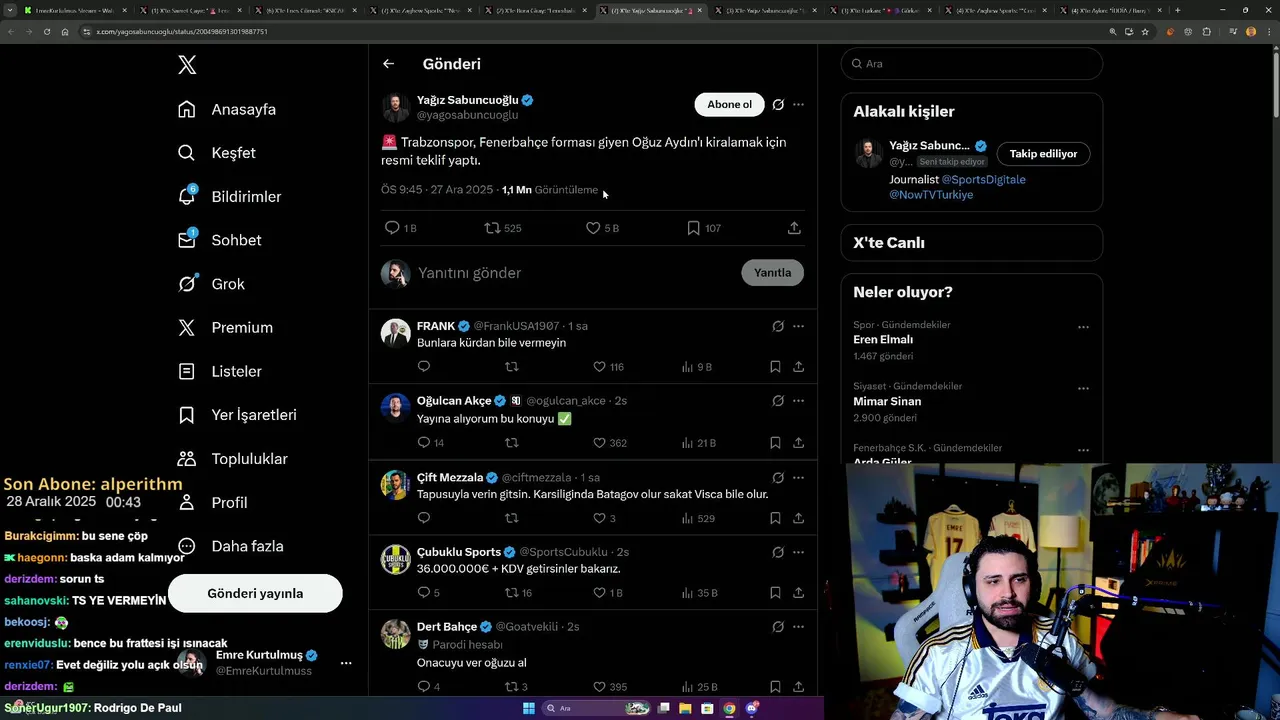This screenshot has height=720, width=1280.
Task: Open Keşfet from sidebar
Action: pyautogui.click(x=217, y=153)
